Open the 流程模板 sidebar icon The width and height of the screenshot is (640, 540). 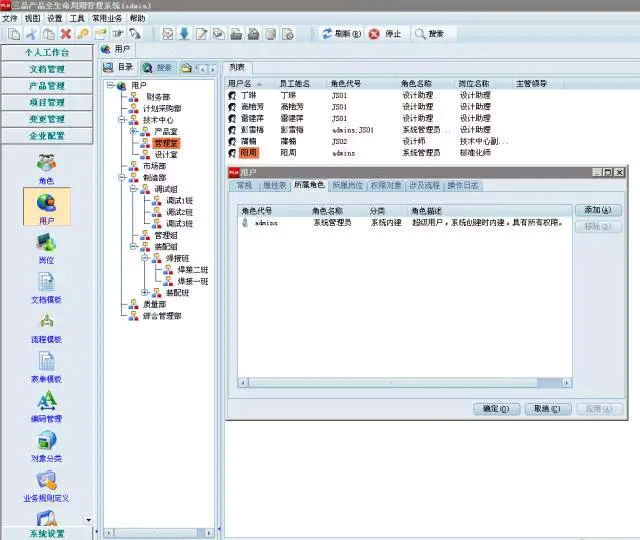pyautogui.click(x=46, y=325)
